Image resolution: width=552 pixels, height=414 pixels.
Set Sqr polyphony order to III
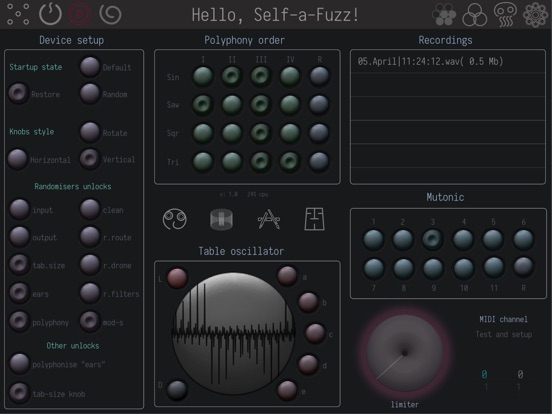click(261, 133)
